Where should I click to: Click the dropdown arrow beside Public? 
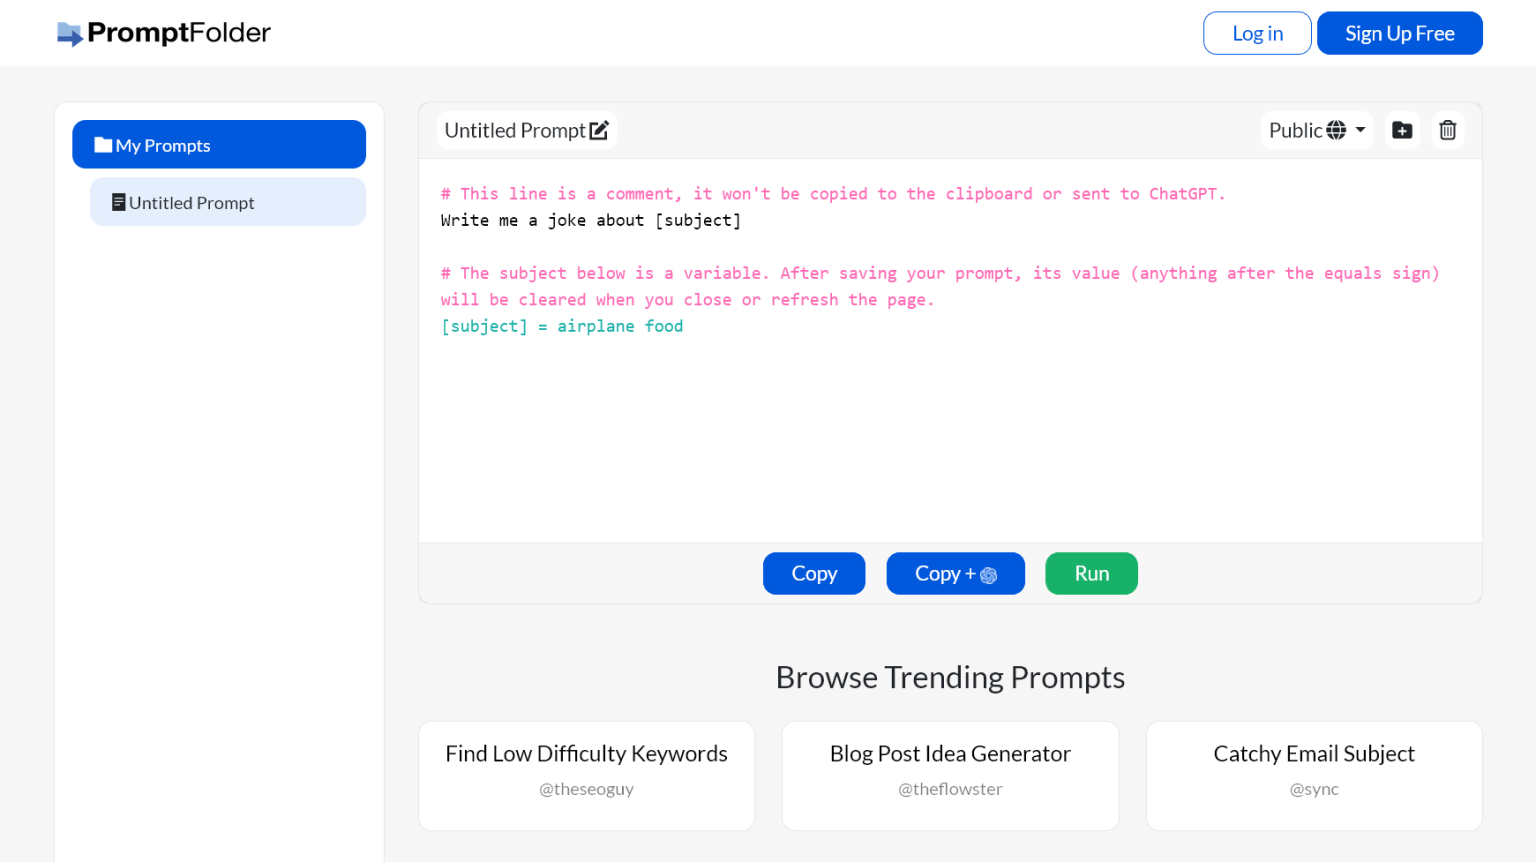tap(1359, 131)
